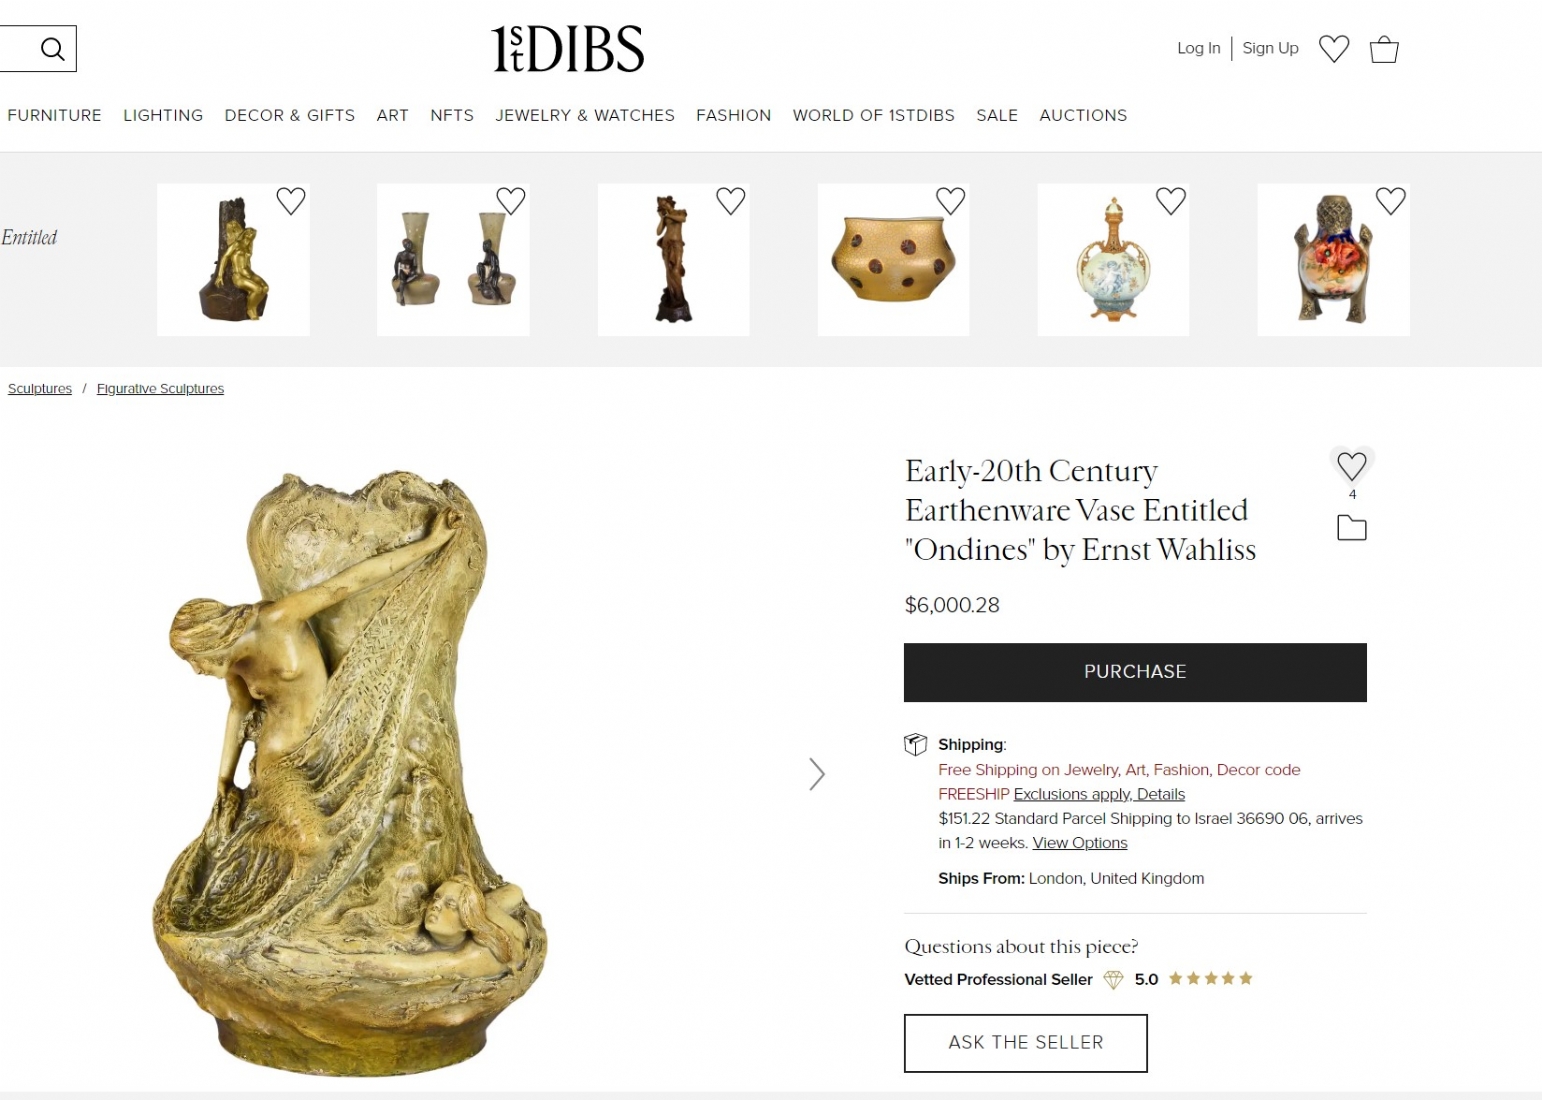Click the vetted seller diamond icon

tap(1113, 980)
